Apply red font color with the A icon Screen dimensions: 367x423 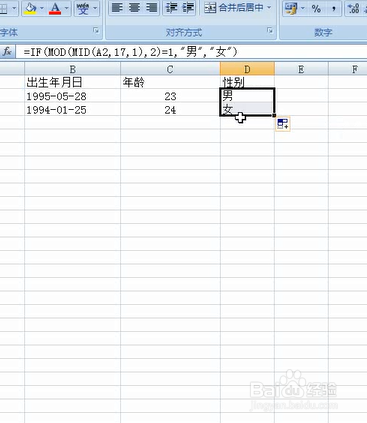click(55, 8)
